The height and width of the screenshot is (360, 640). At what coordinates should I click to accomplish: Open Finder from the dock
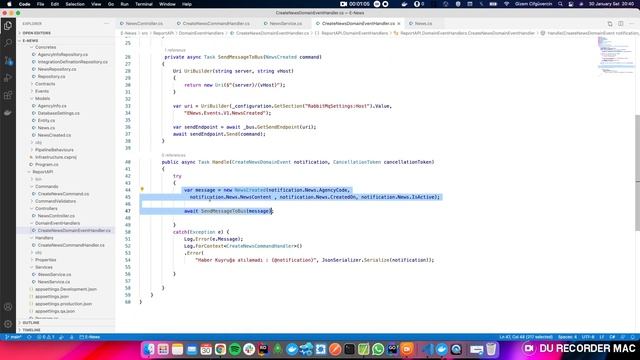tap(149, 349)
